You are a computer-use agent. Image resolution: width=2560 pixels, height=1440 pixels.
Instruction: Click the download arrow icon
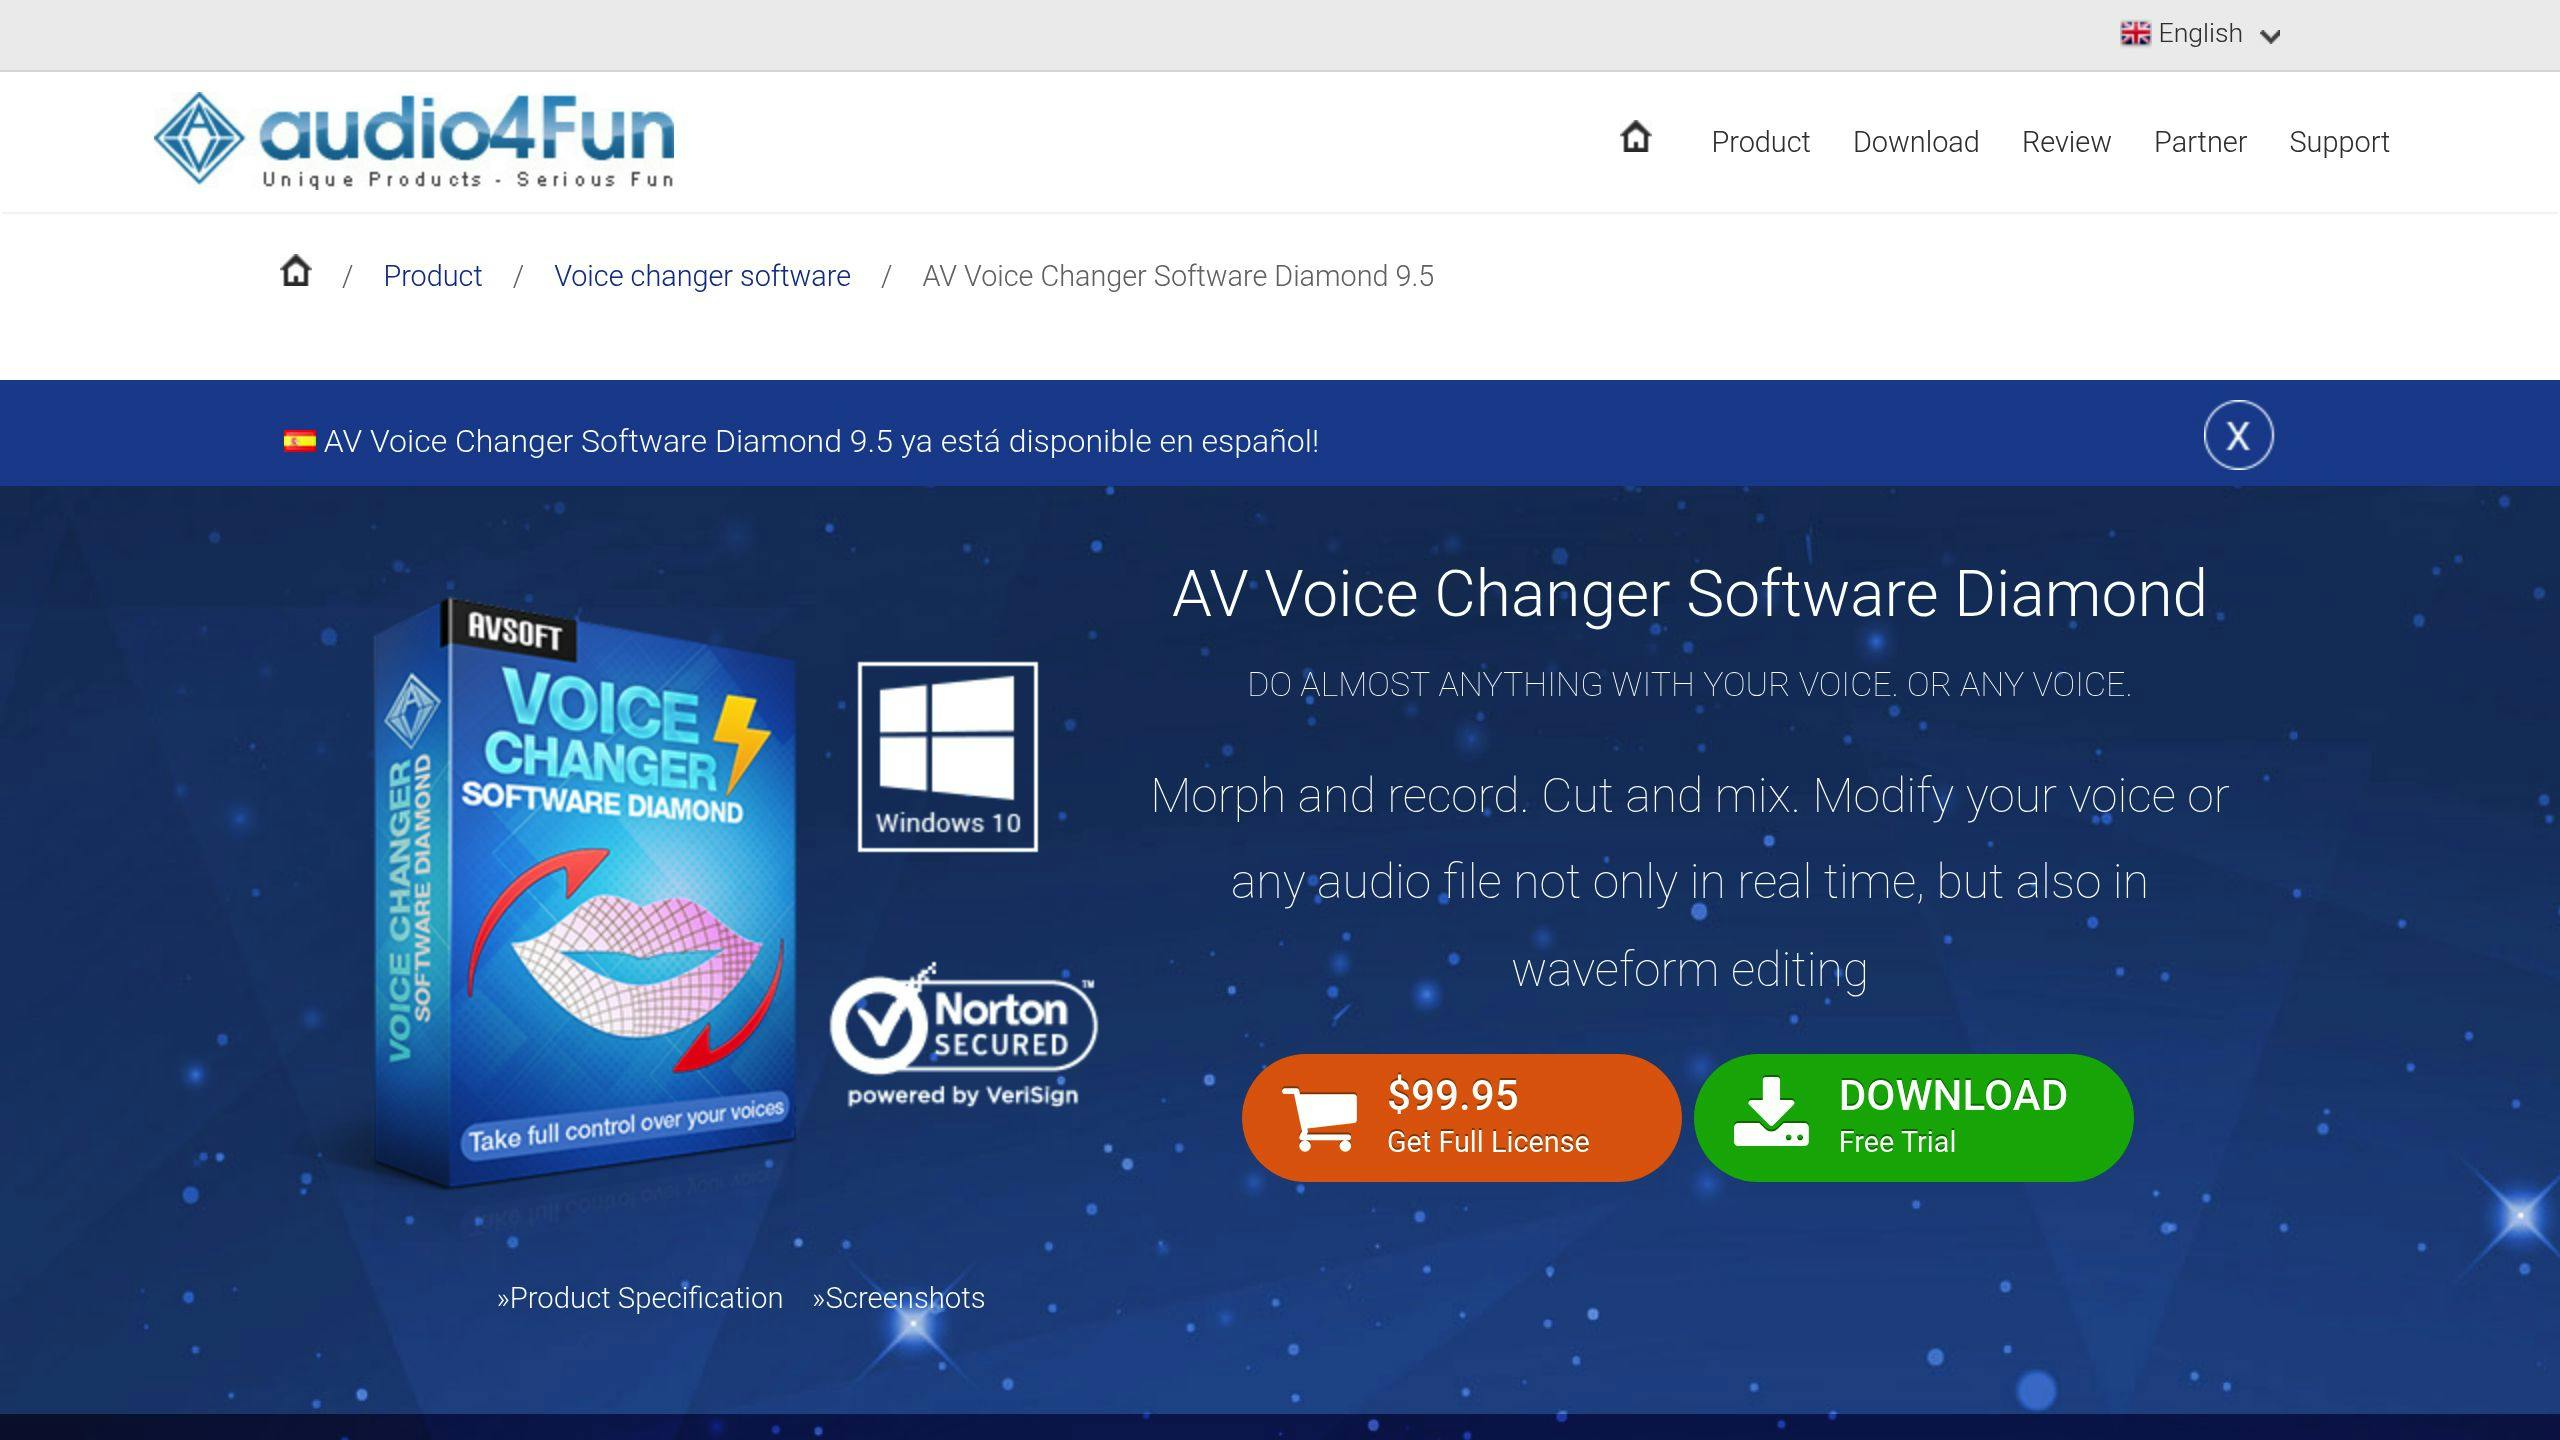click(1771, 1111)
